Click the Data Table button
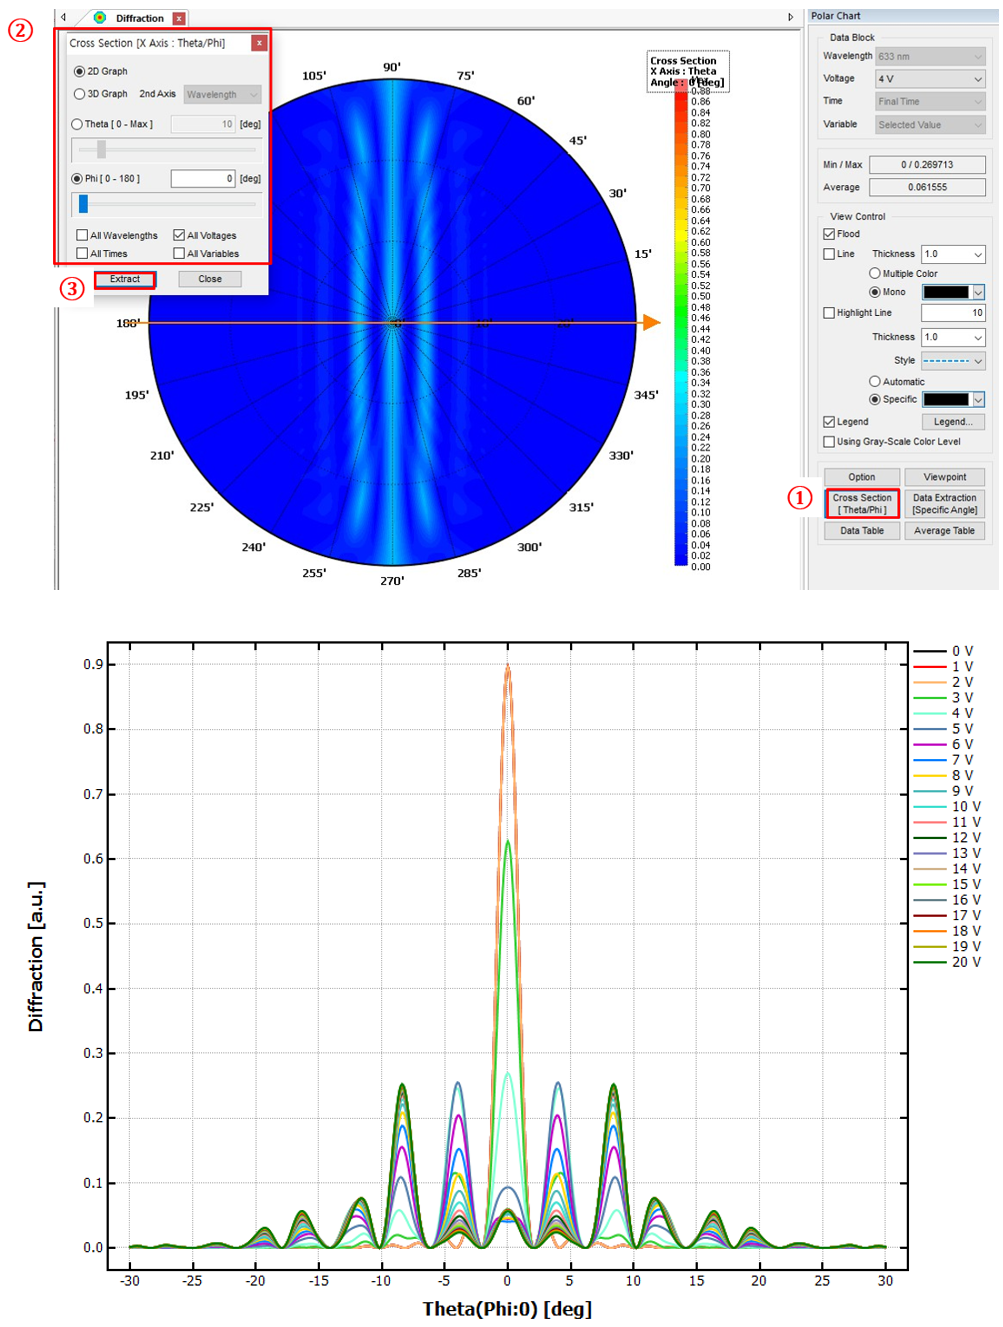 pos(862,531)
